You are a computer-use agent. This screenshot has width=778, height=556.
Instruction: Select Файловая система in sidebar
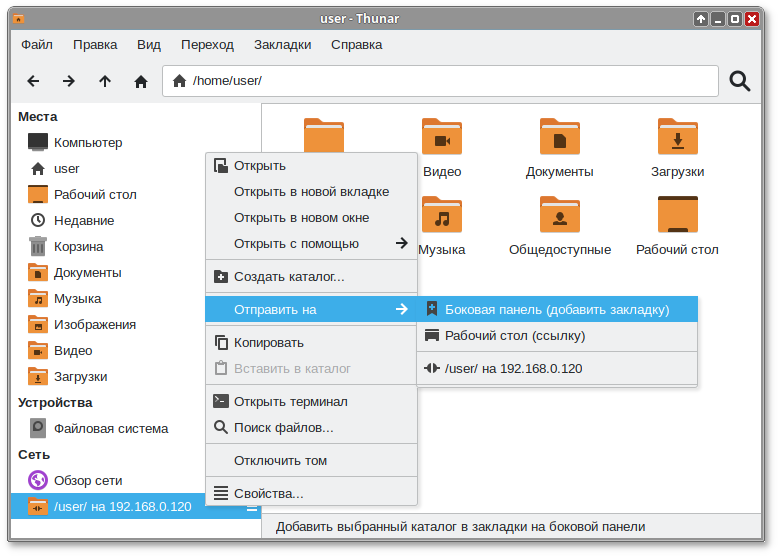click(110, 429)
